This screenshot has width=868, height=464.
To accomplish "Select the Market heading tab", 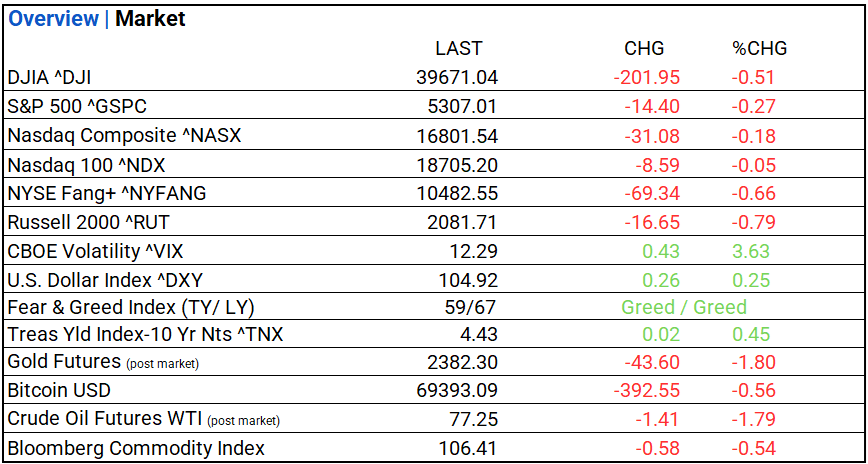I will [x=150, y=19].
